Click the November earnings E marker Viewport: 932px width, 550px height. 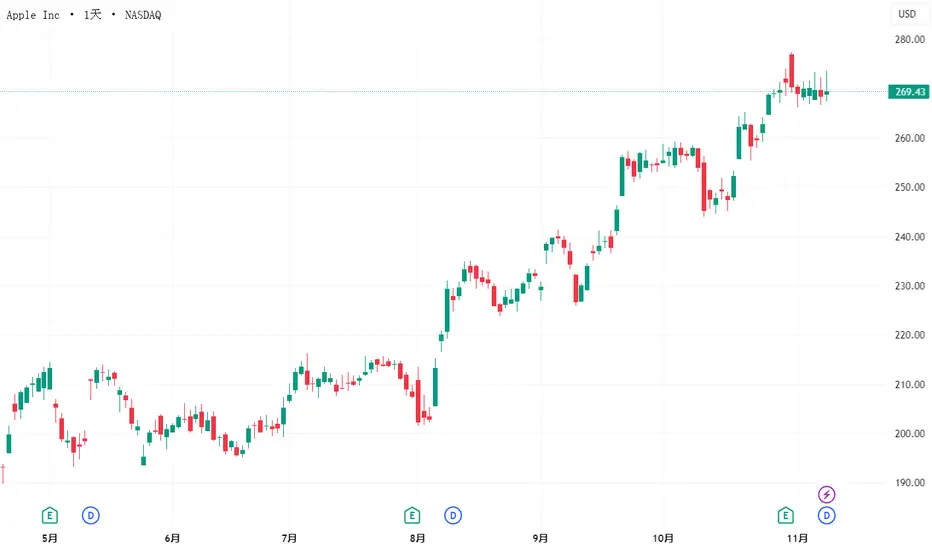785,515
